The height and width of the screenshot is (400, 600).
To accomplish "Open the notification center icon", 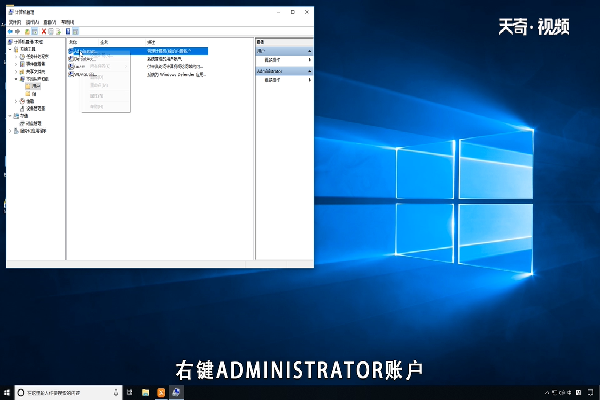I will click(x=592, y=392).
